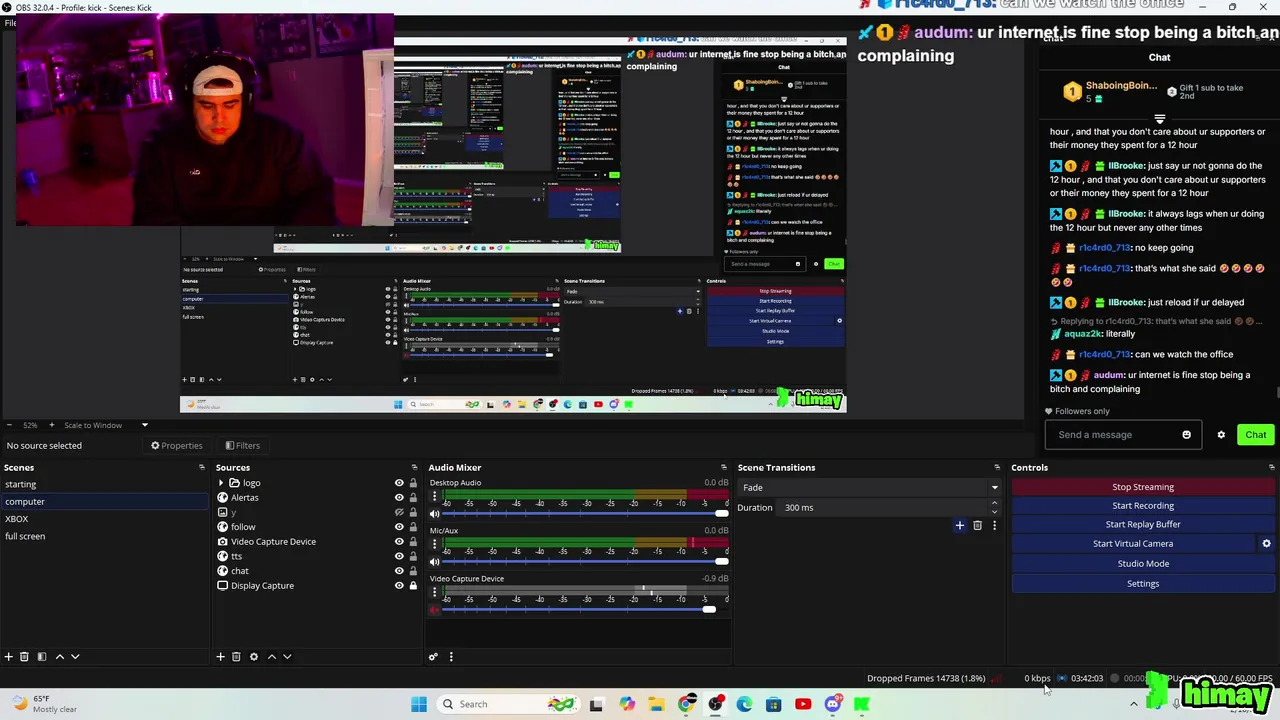The image size is (1280, 720).
Task: Open the Windows Start menu
Action: (419, 704)
